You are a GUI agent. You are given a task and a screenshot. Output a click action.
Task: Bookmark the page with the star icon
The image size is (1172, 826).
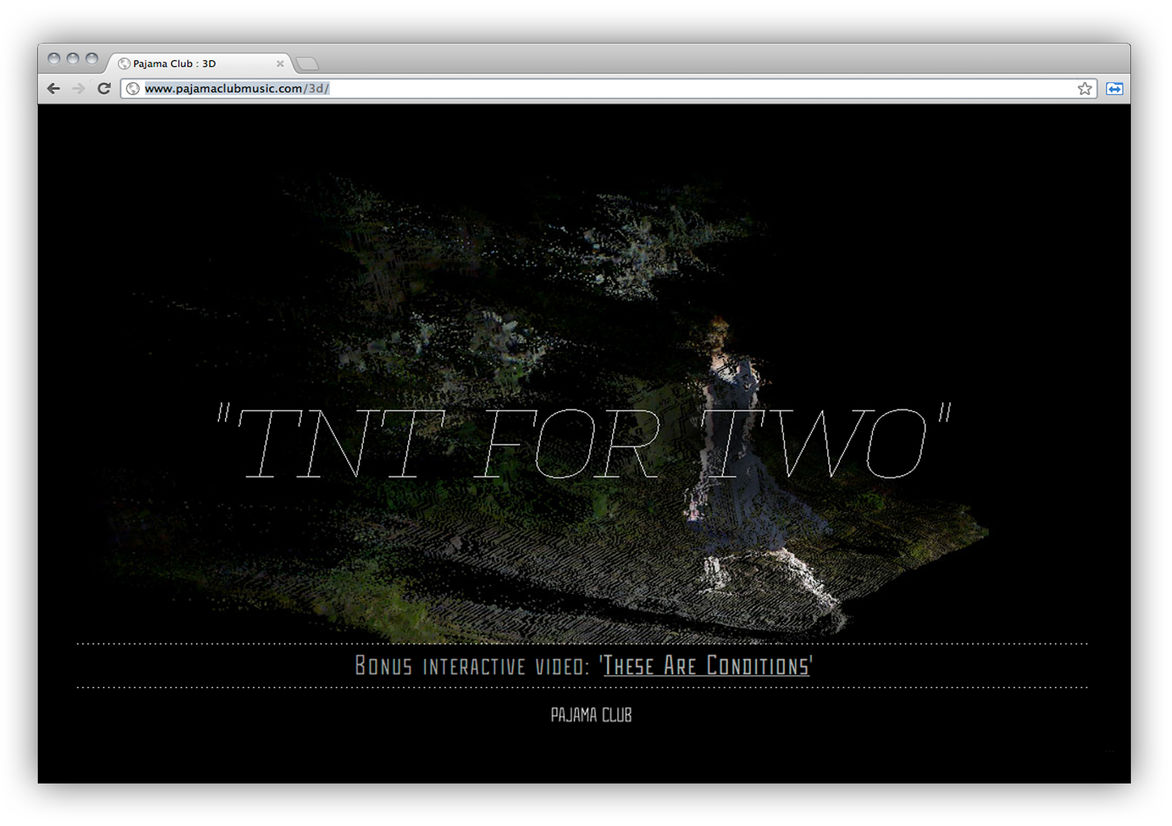pos(1085,89)
